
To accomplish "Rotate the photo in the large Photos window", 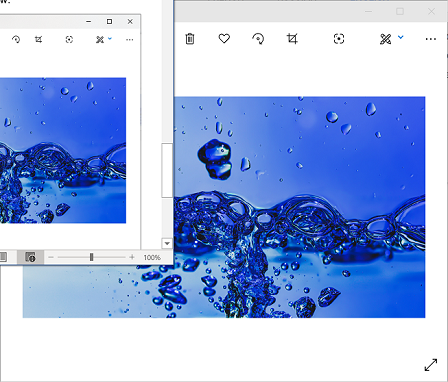I will pyautogui.click(x=258, y=39).
